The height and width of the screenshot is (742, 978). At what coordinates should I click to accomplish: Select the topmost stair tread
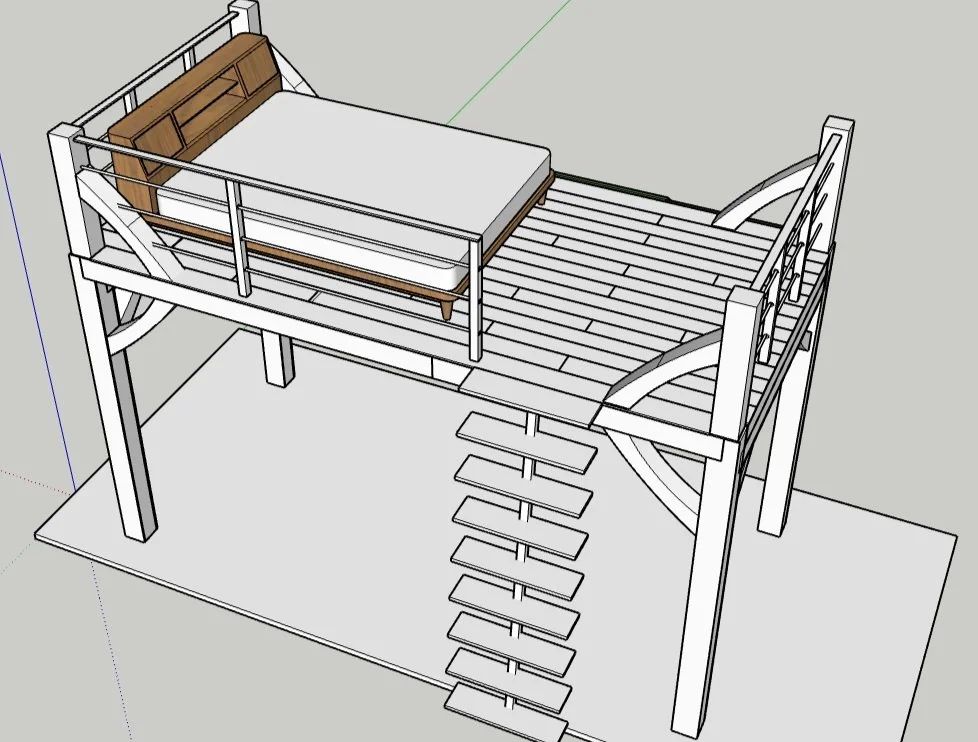point(528,441)
